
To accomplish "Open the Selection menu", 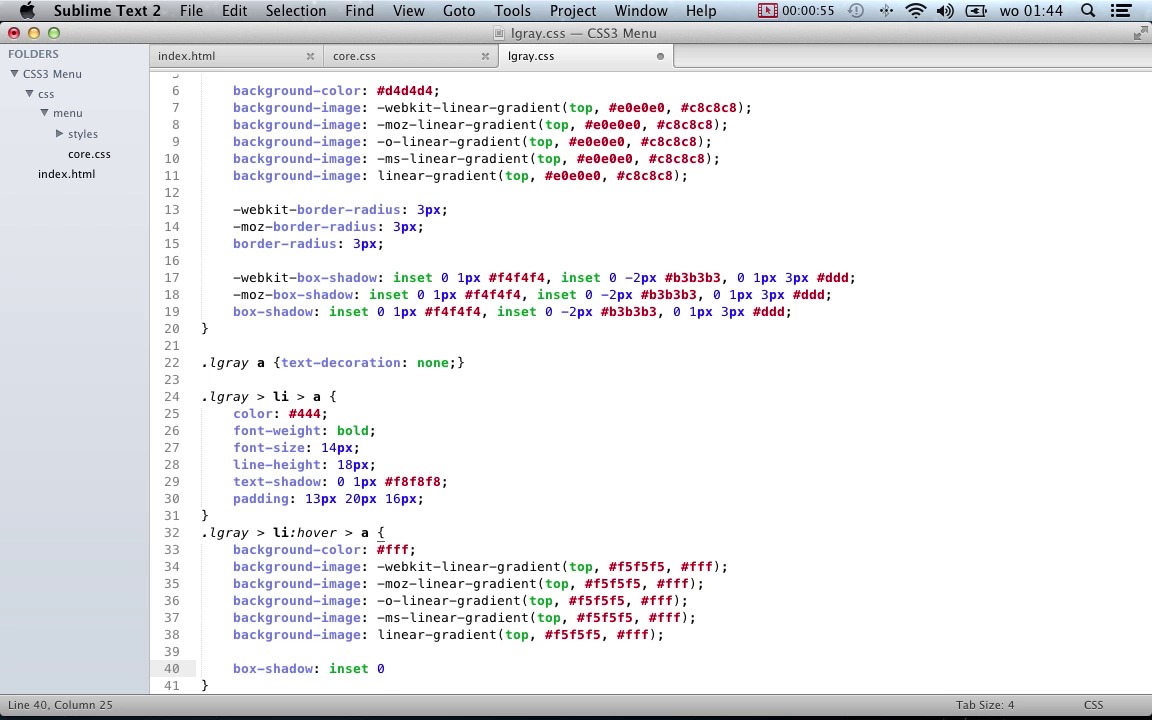I will coord(295,10).
